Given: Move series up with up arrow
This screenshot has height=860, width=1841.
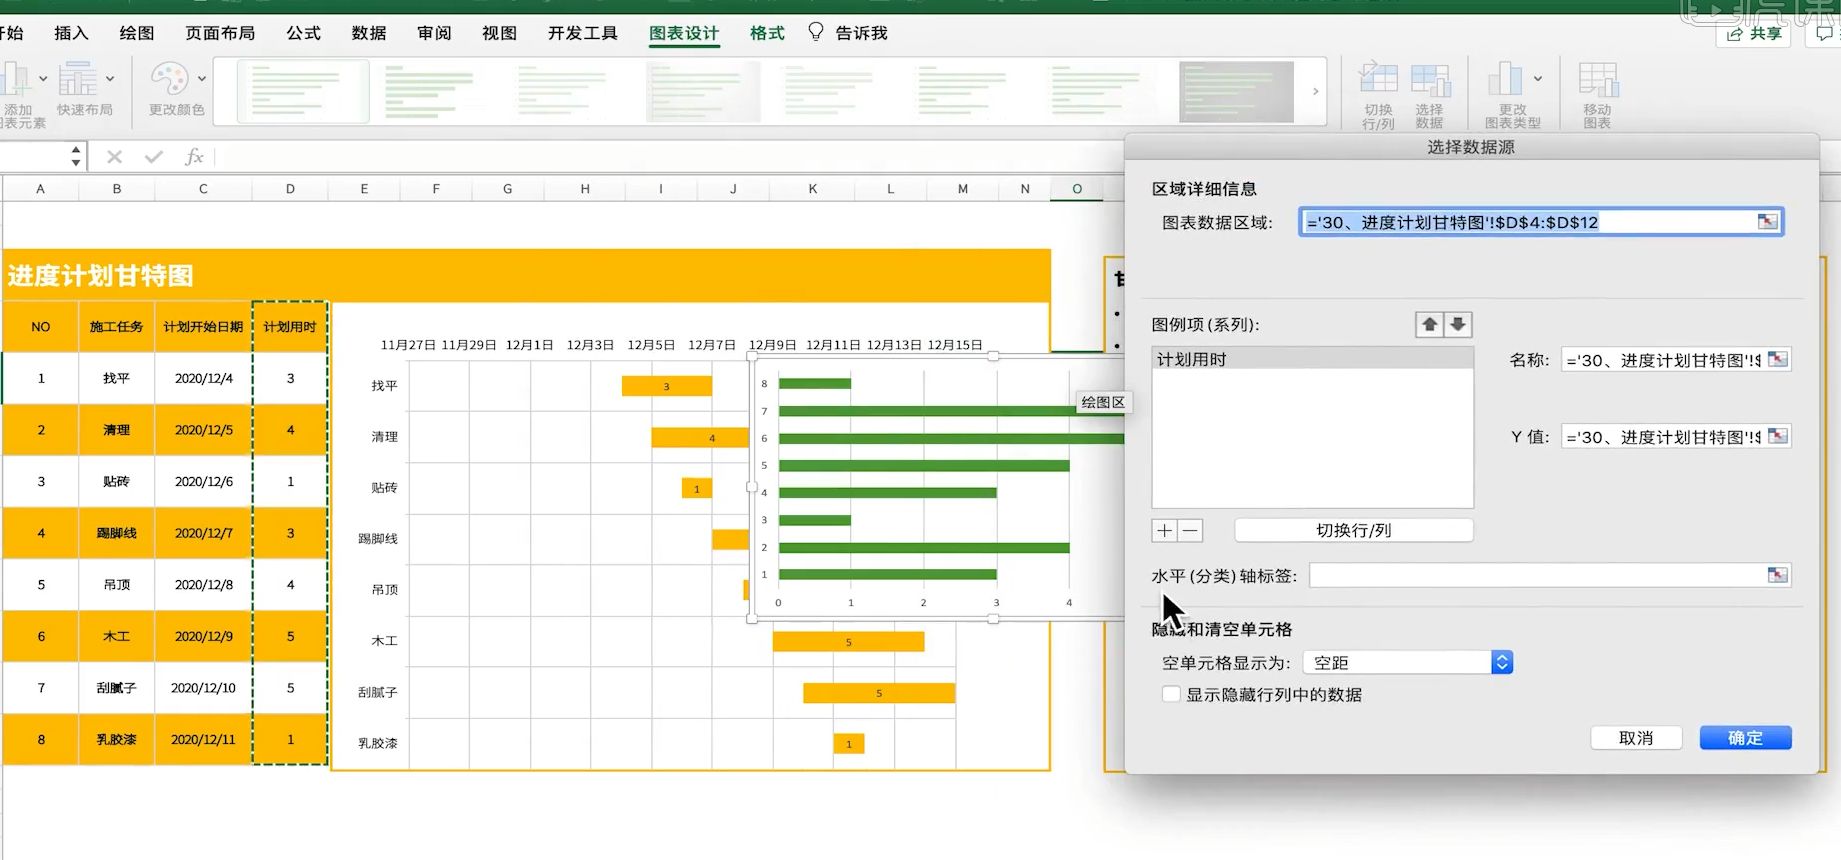Looking at the screenshot, I should 1429,324.
